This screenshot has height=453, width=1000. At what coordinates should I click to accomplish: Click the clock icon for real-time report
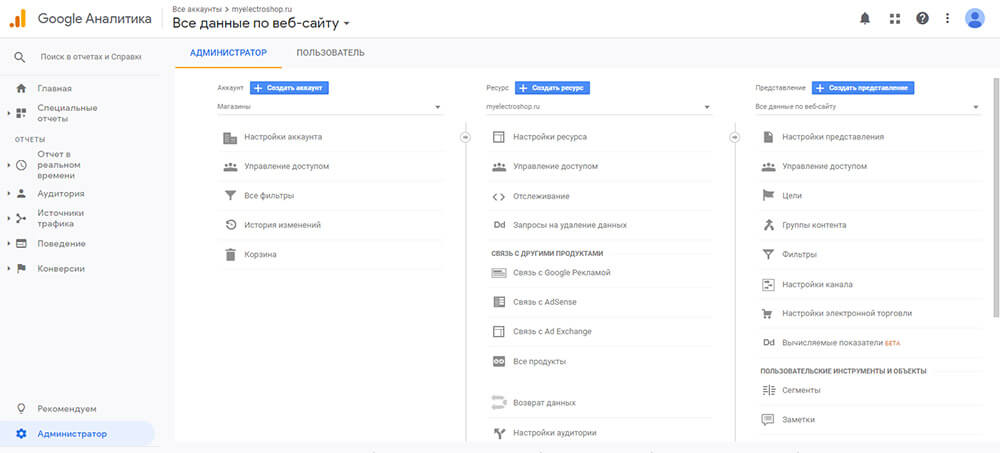point(21,165)
